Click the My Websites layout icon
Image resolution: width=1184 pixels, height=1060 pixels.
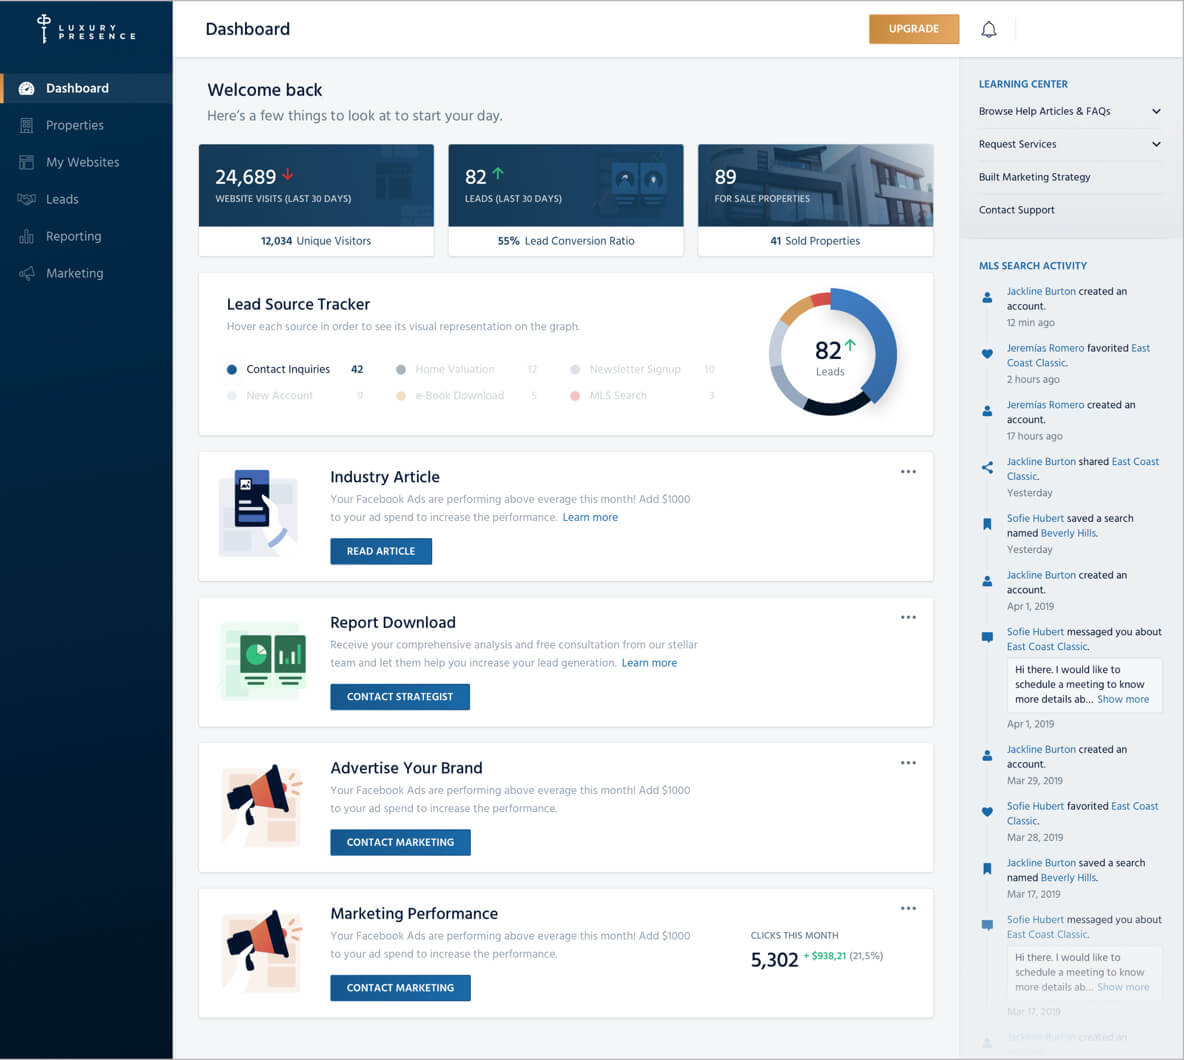coord(26,162)
